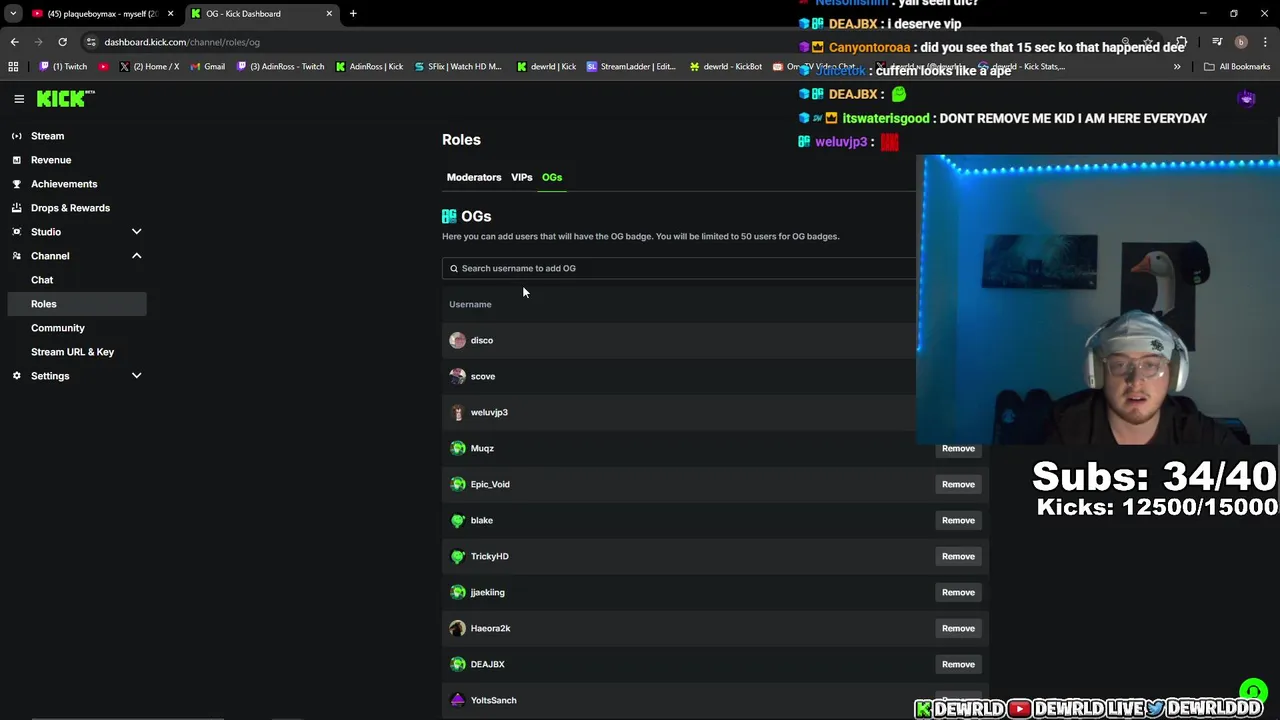Screen dimensions: 1280x720
Task: Open the Twitch bookmark
Action: [x=63, y=67]
